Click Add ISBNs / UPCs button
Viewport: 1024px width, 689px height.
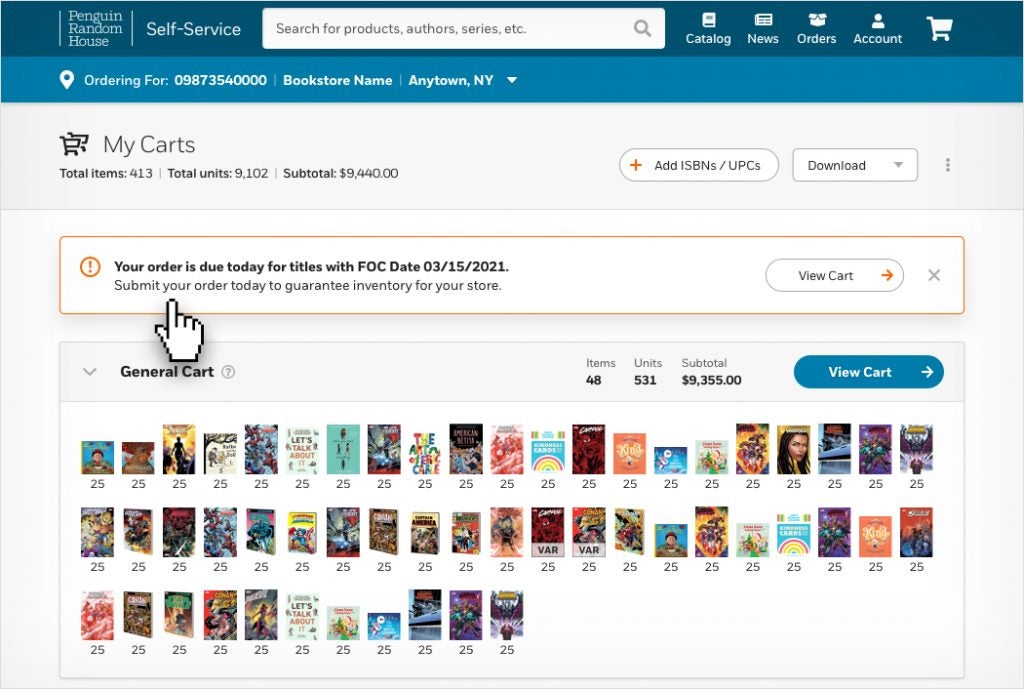[x=699, y=165]
